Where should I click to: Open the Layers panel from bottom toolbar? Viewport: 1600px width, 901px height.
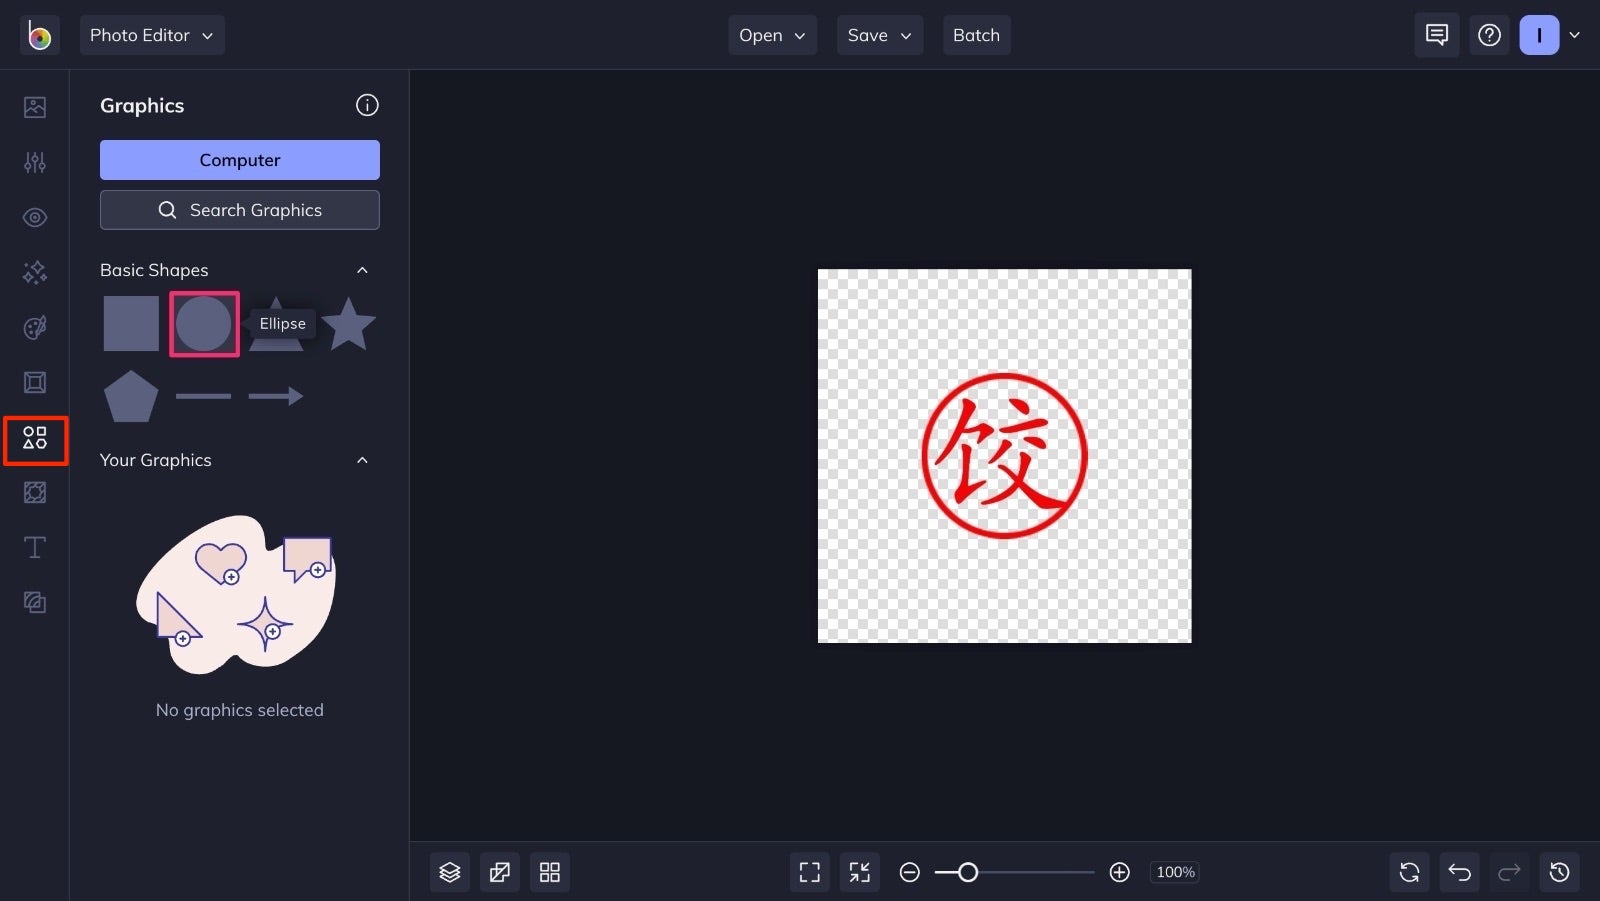point(449,871)
